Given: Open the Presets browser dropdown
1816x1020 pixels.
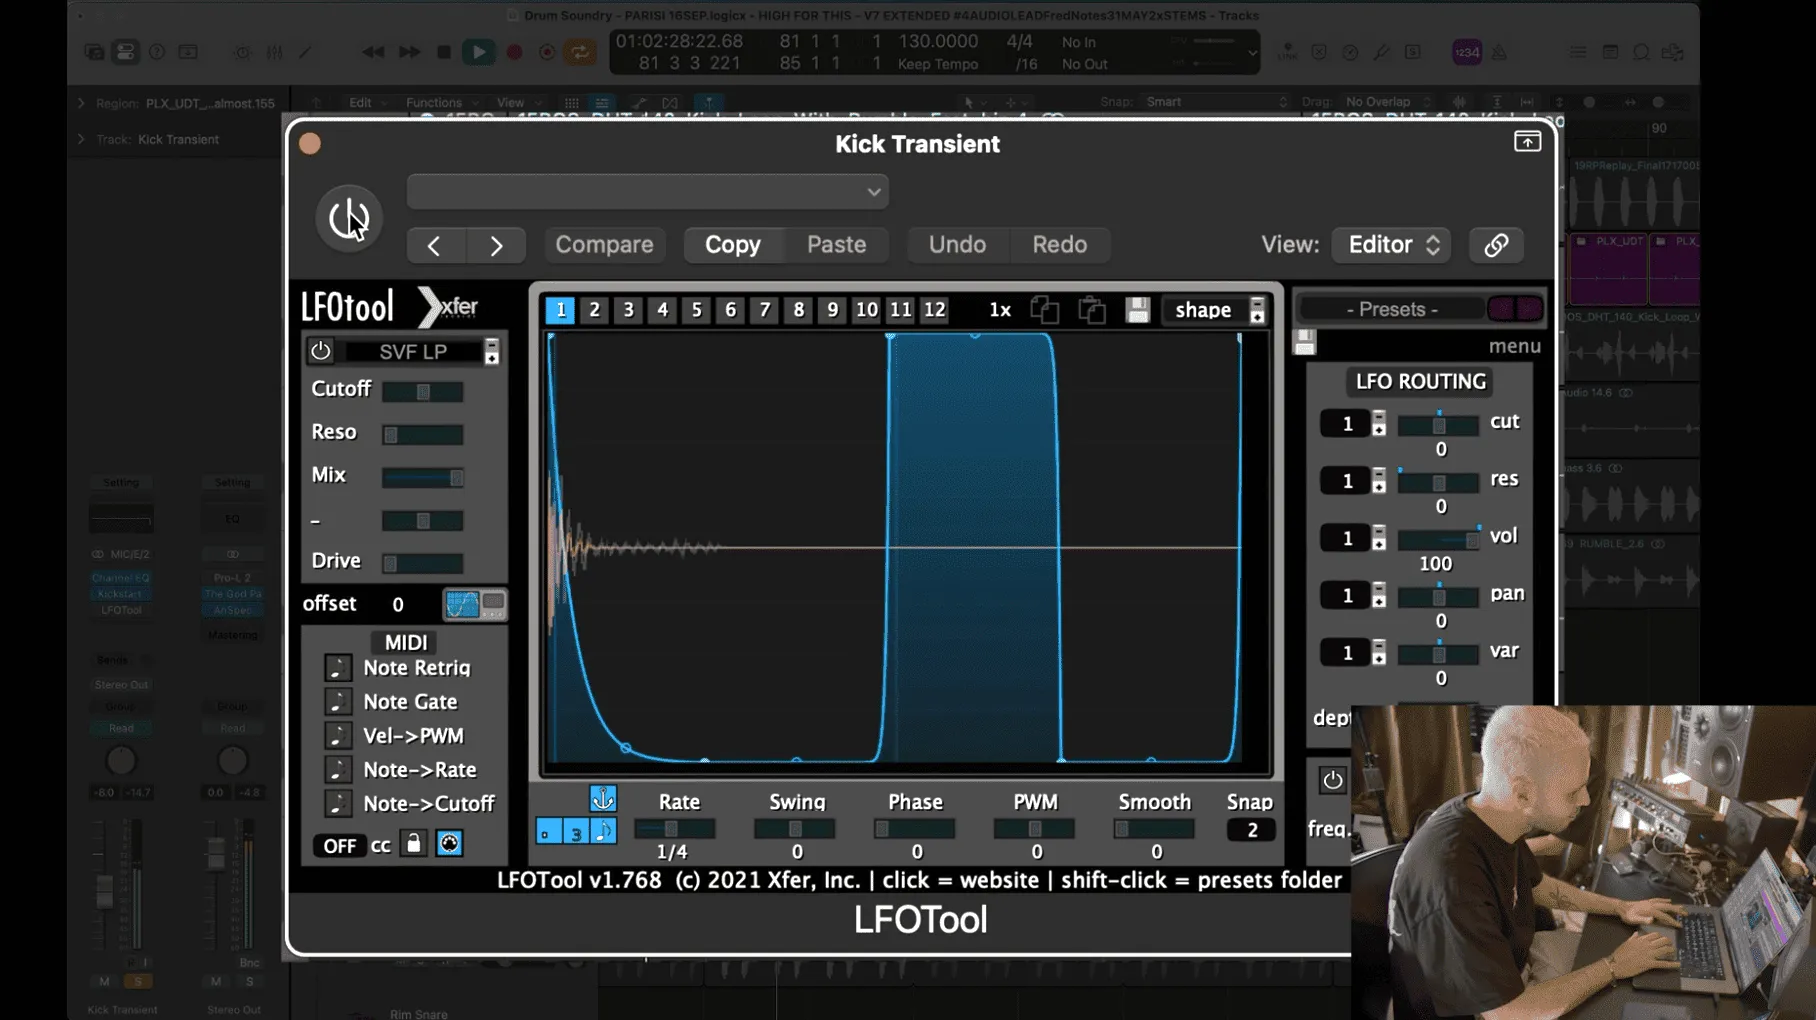Looking at the screenshot, I should [1392, 309].
